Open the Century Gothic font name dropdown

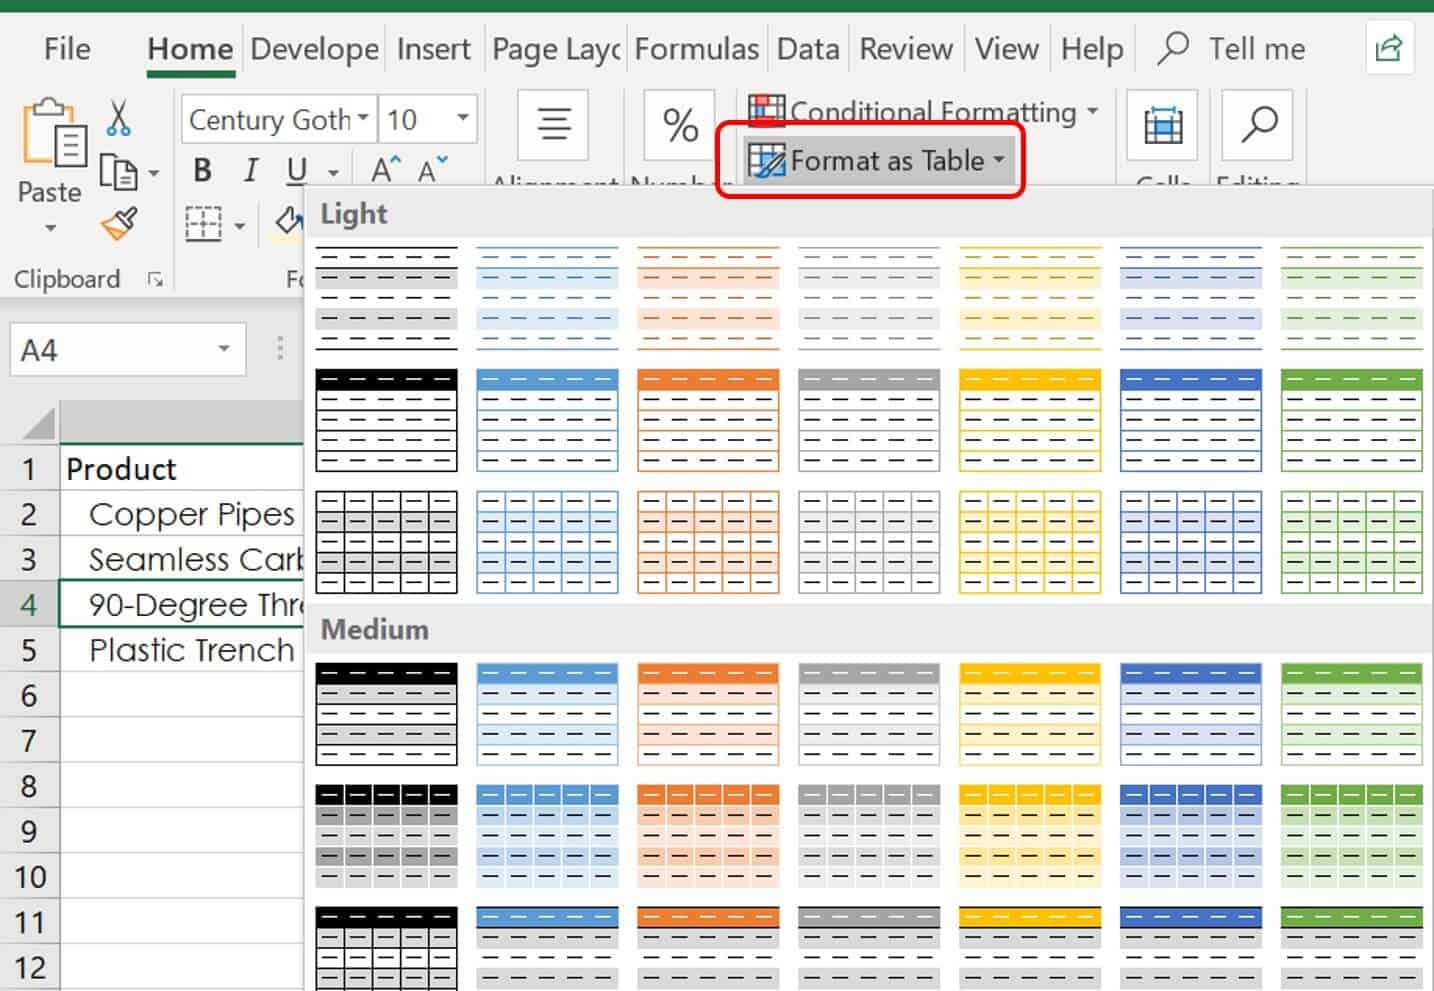click(362, 119)
